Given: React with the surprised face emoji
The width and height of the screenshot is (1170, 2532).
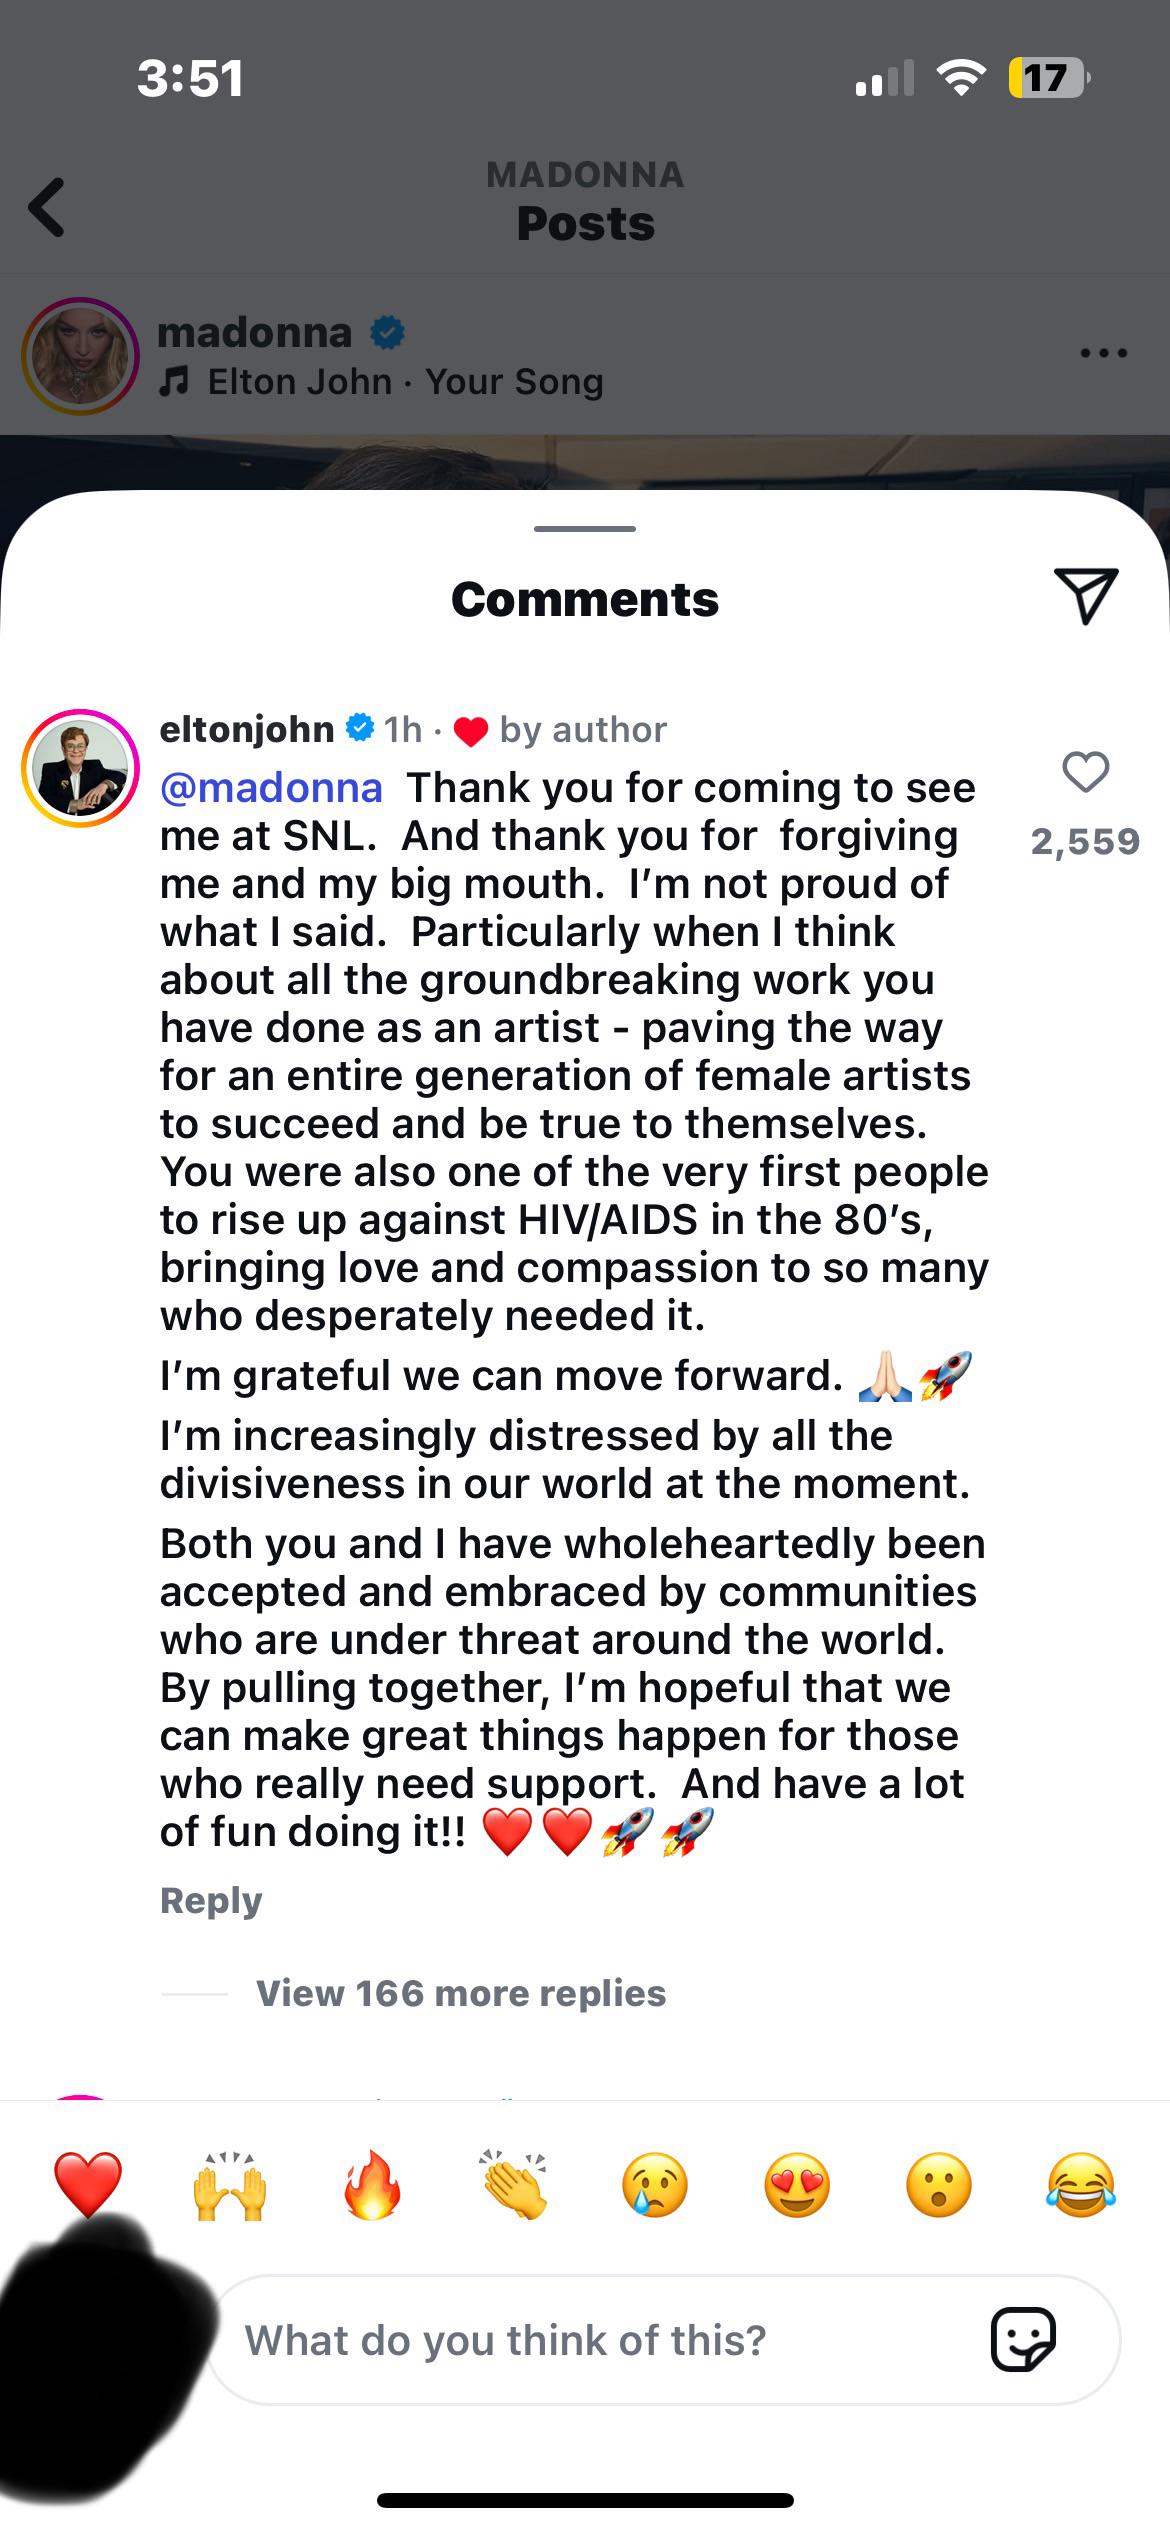Looking at the screenshot, I should (x=938, y=2185).
